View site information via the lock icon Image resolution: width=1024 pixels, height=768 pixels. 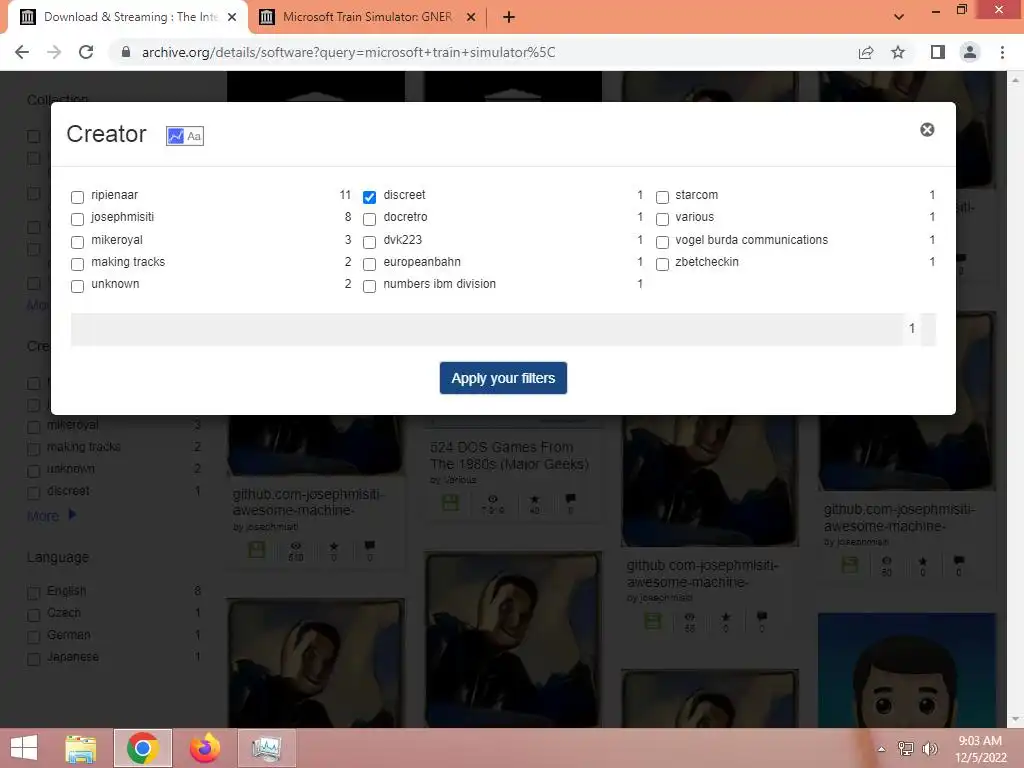(x=126, y=52)
